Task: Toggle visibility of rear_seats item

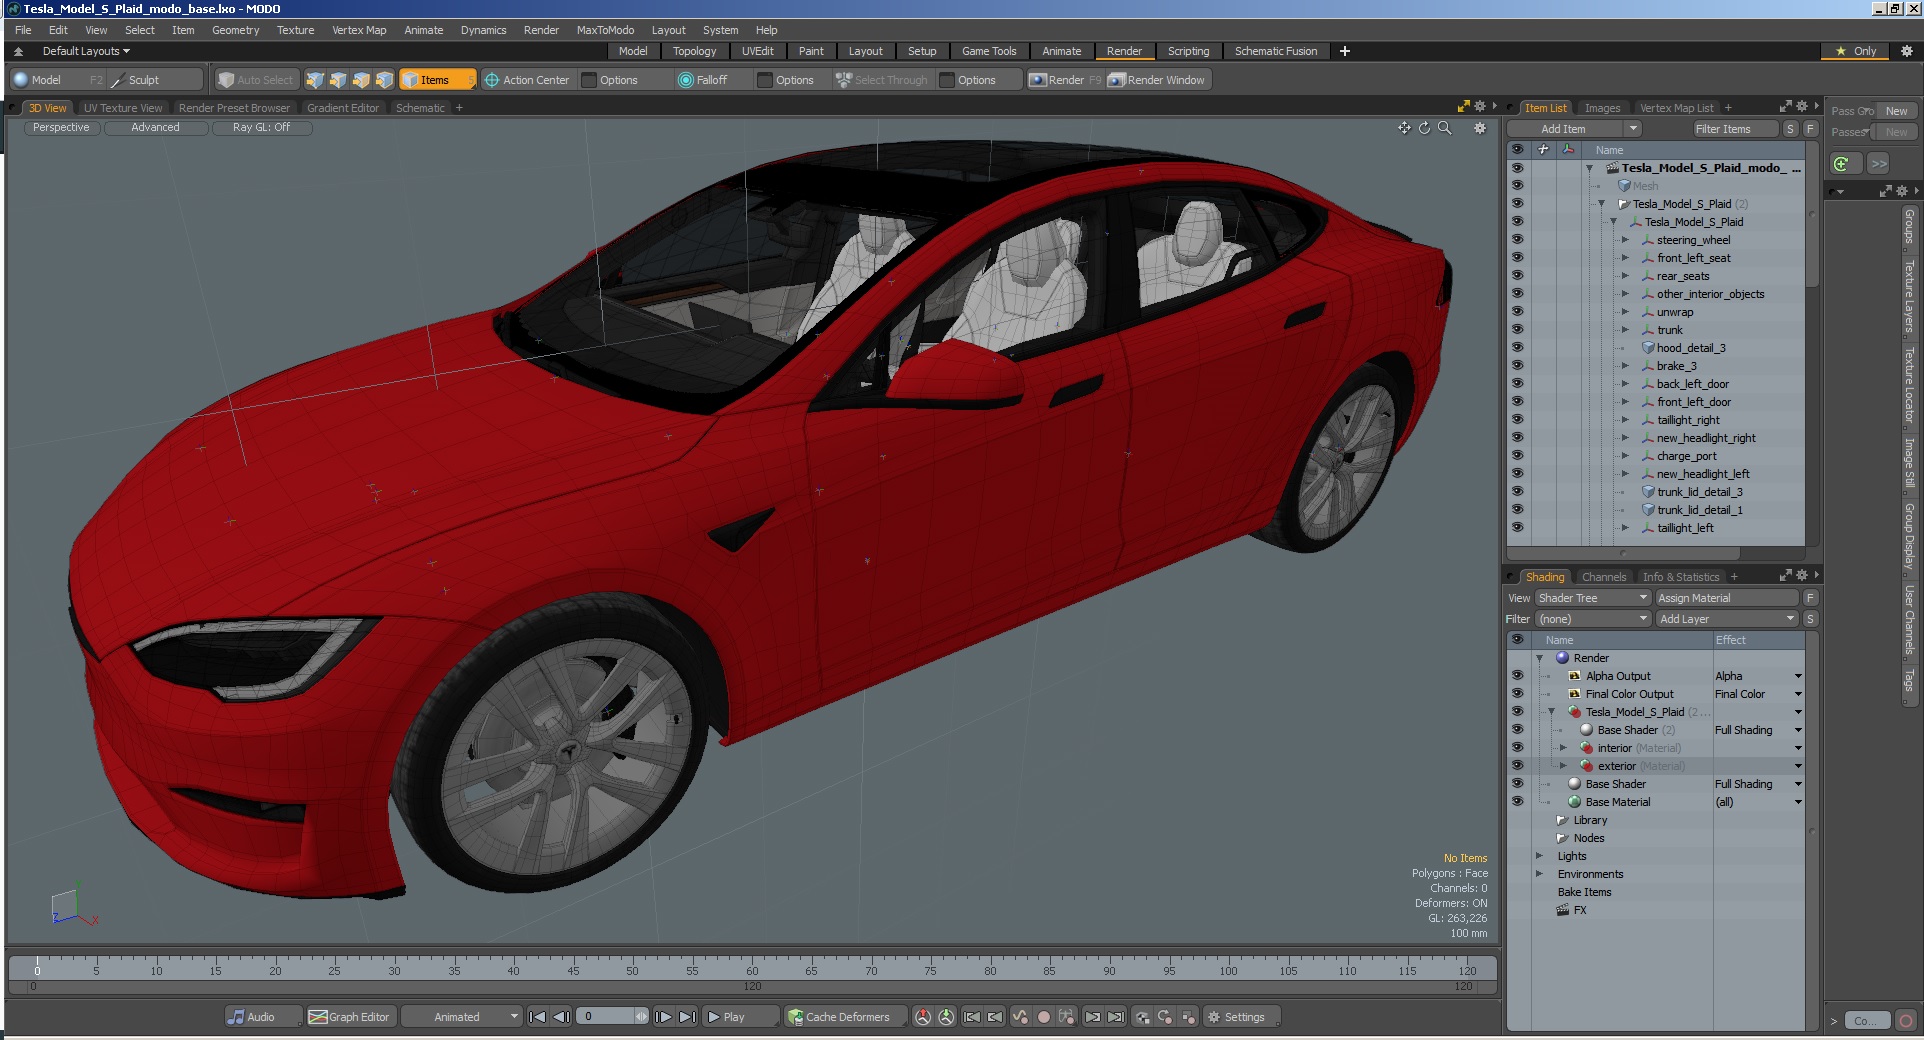Action: pos(1517,276)
